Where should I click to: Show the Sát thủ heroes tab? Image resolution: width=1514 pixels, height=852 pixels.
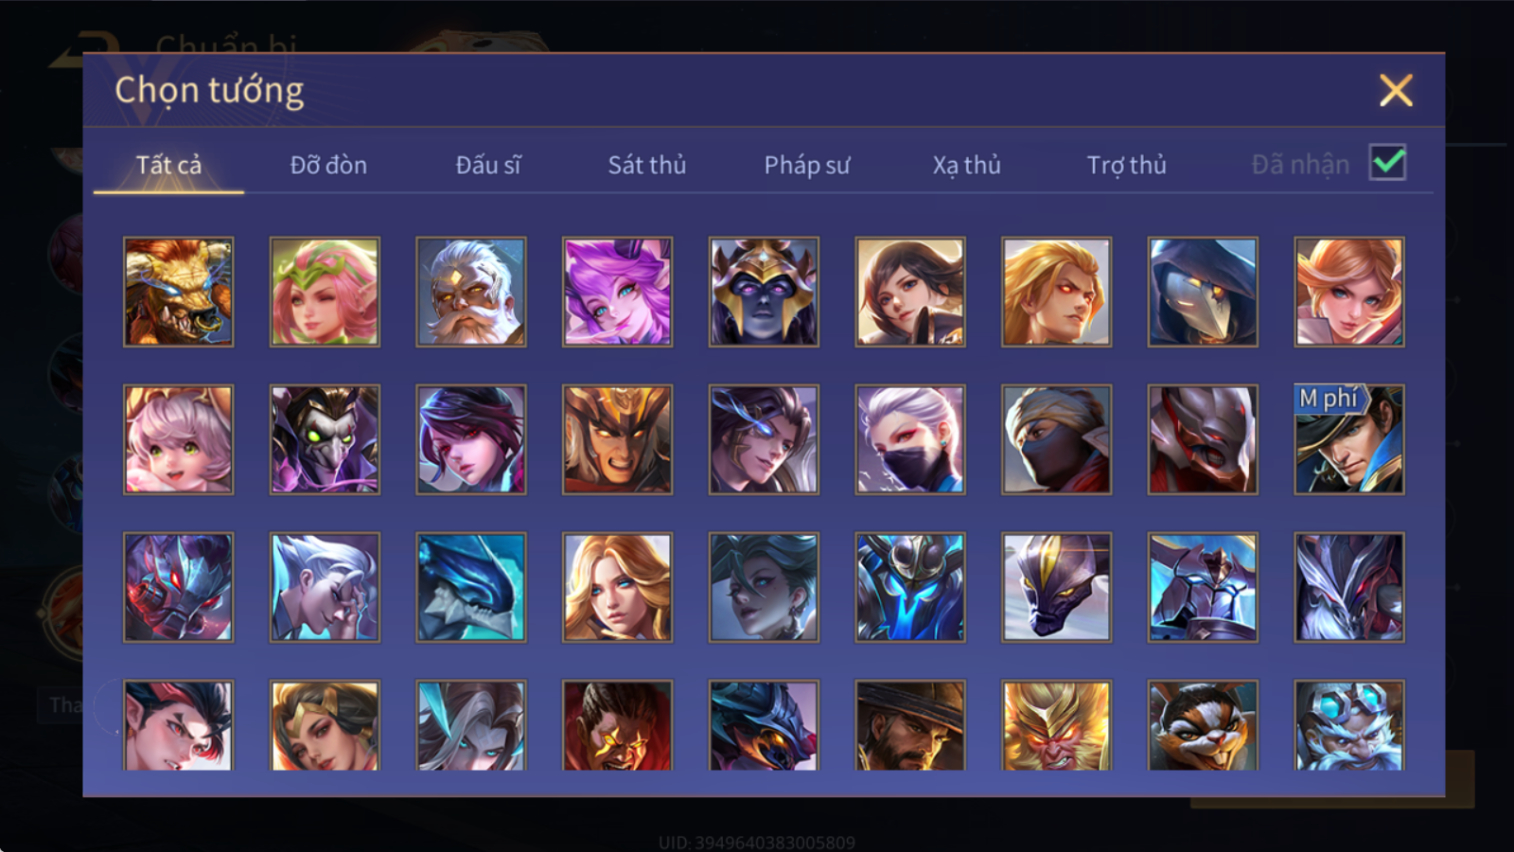647,165
